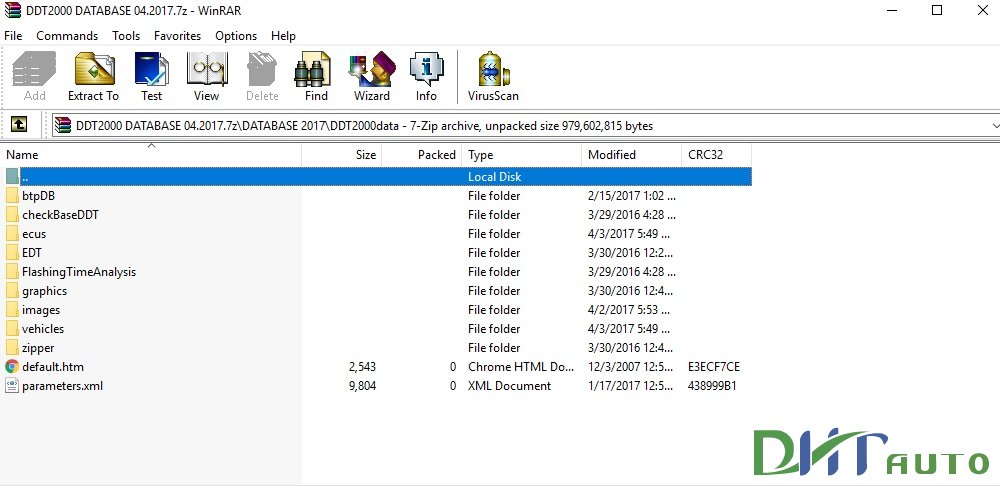Select the checkBaseDDT folder icon

(x=12, y=215)
